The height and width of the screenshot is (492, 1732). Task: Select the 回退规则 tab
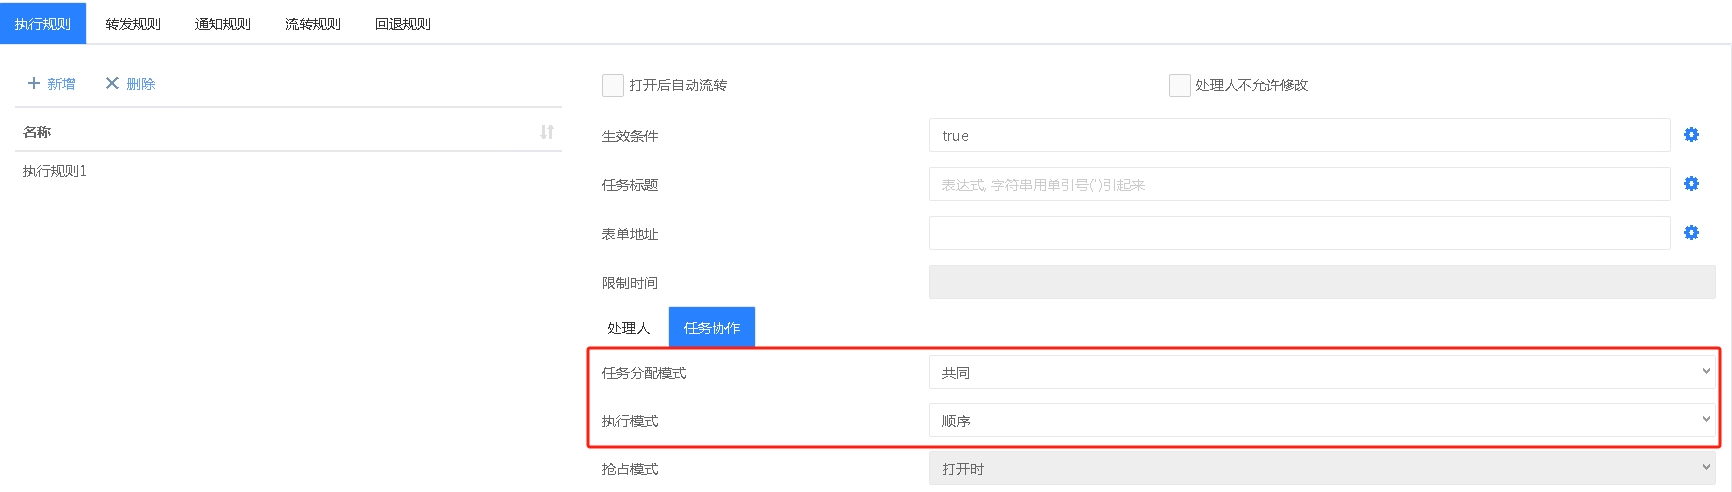click(x=403, y=24)
